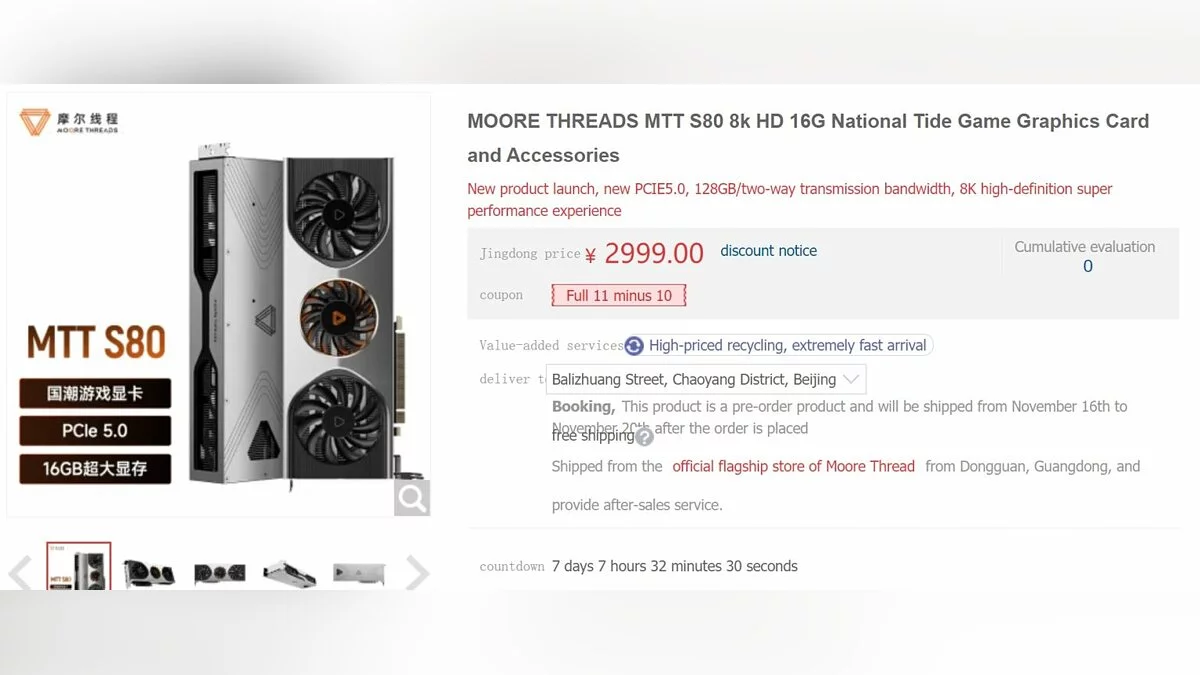View the fifth thumbnail showing card backplate
The width and height of the screenshot is (1200, 675).
pyautogui.click(x=359, y=573)
